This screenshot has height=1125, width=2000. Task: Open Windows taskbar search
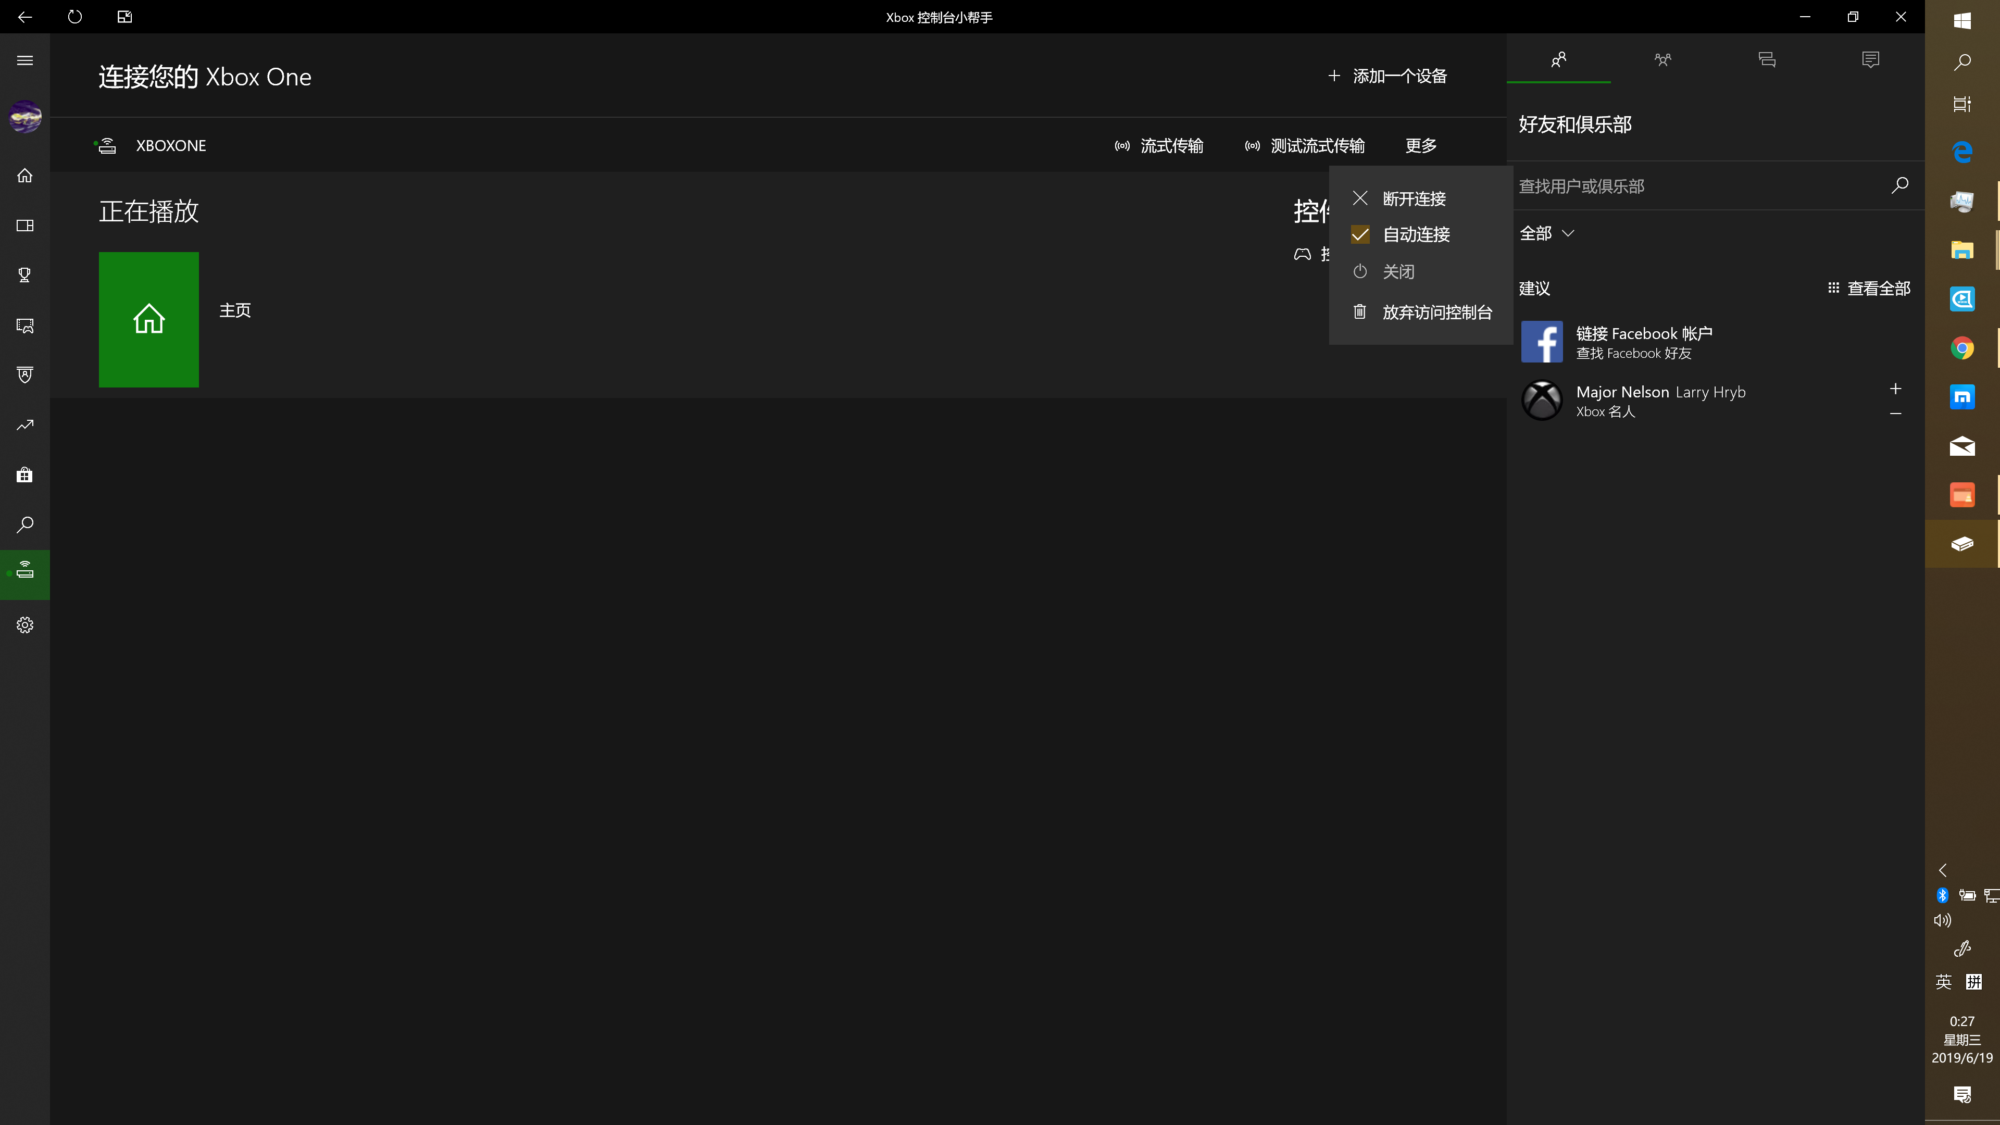(1962, 62)
